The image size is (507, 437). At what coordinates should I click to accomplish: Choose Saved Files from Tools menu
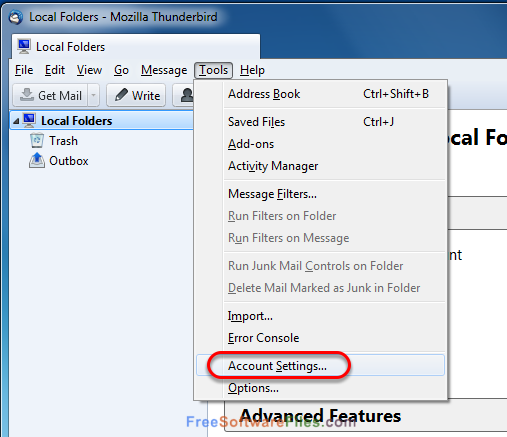pyautogui.click(x=321, y=122)
